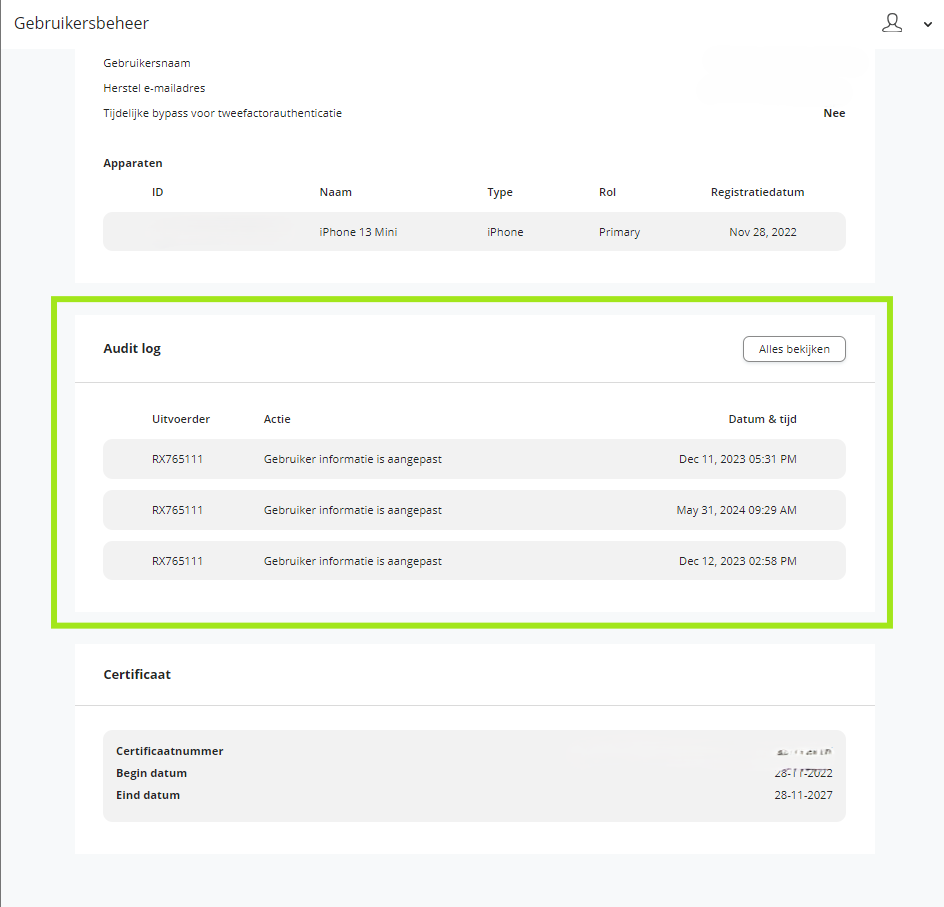The image size is (944, 907).
Task: Click the Uitvoerder column header
Action: point(181,419)
